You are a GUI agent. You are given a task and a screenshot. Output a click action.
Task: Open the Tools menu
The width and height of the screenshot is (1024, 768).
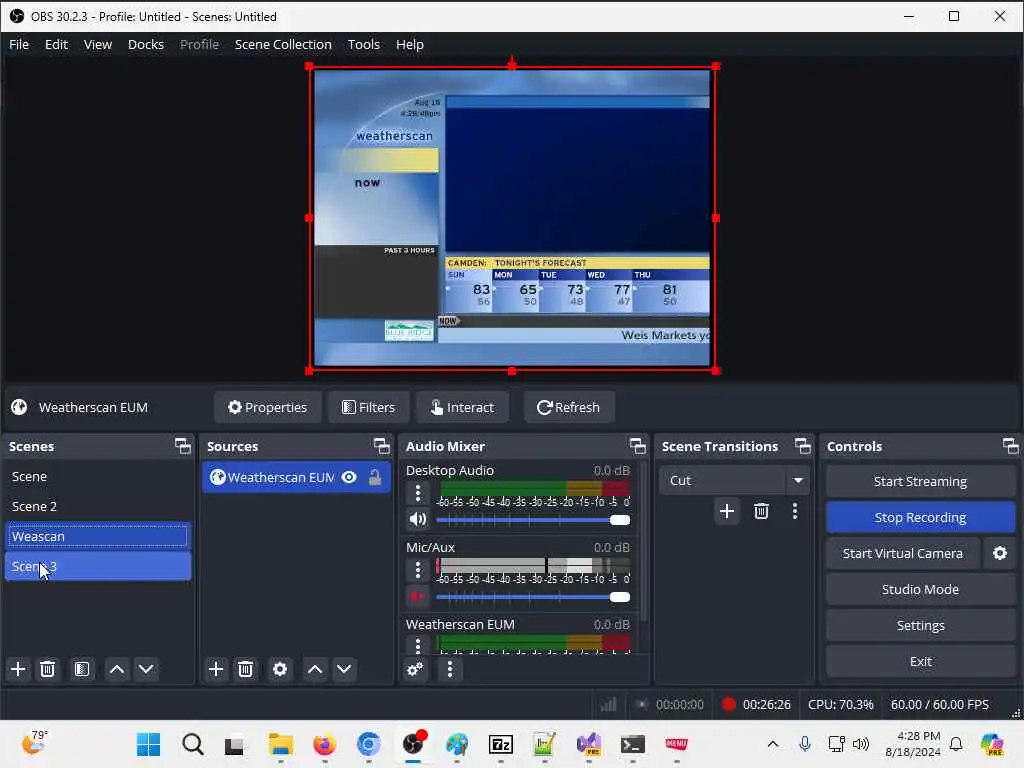click(x=364, y=44)
